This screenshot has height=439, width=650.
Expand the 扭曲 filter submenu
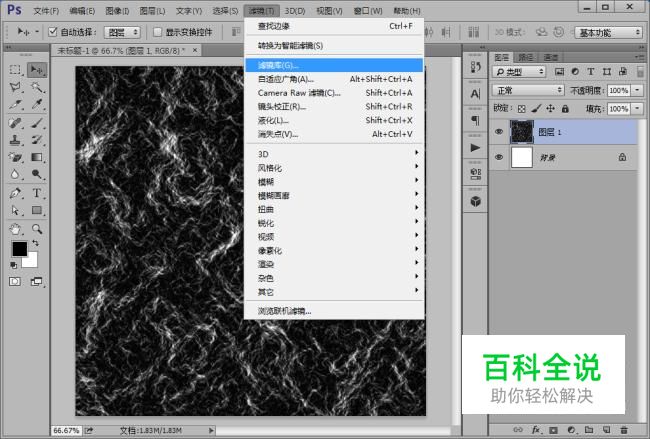pos(334,209)
